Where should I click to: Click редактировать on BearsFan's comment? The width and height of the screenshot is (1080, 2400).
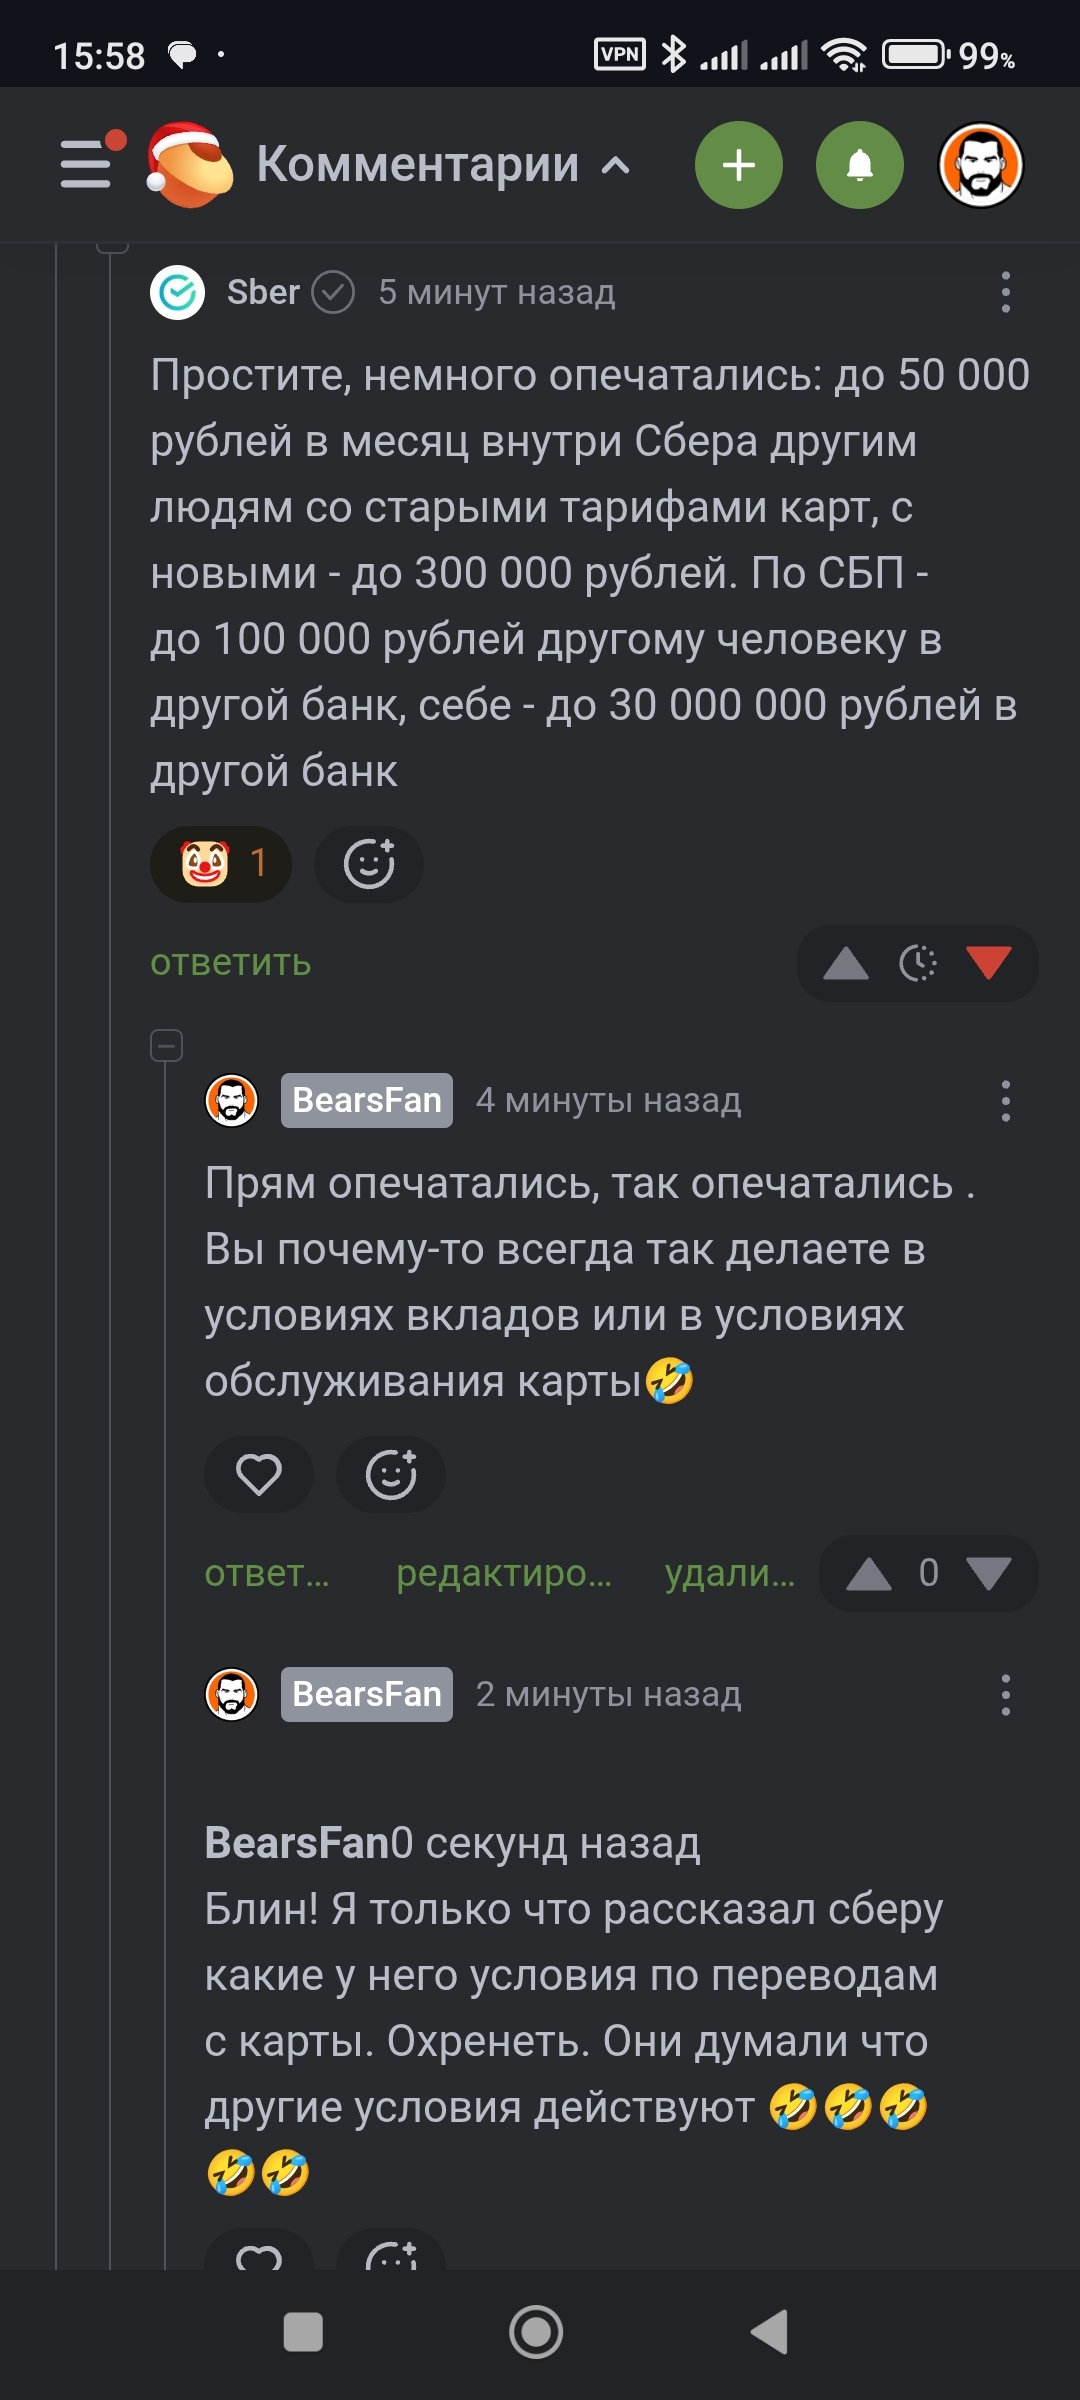(504, 1573)
